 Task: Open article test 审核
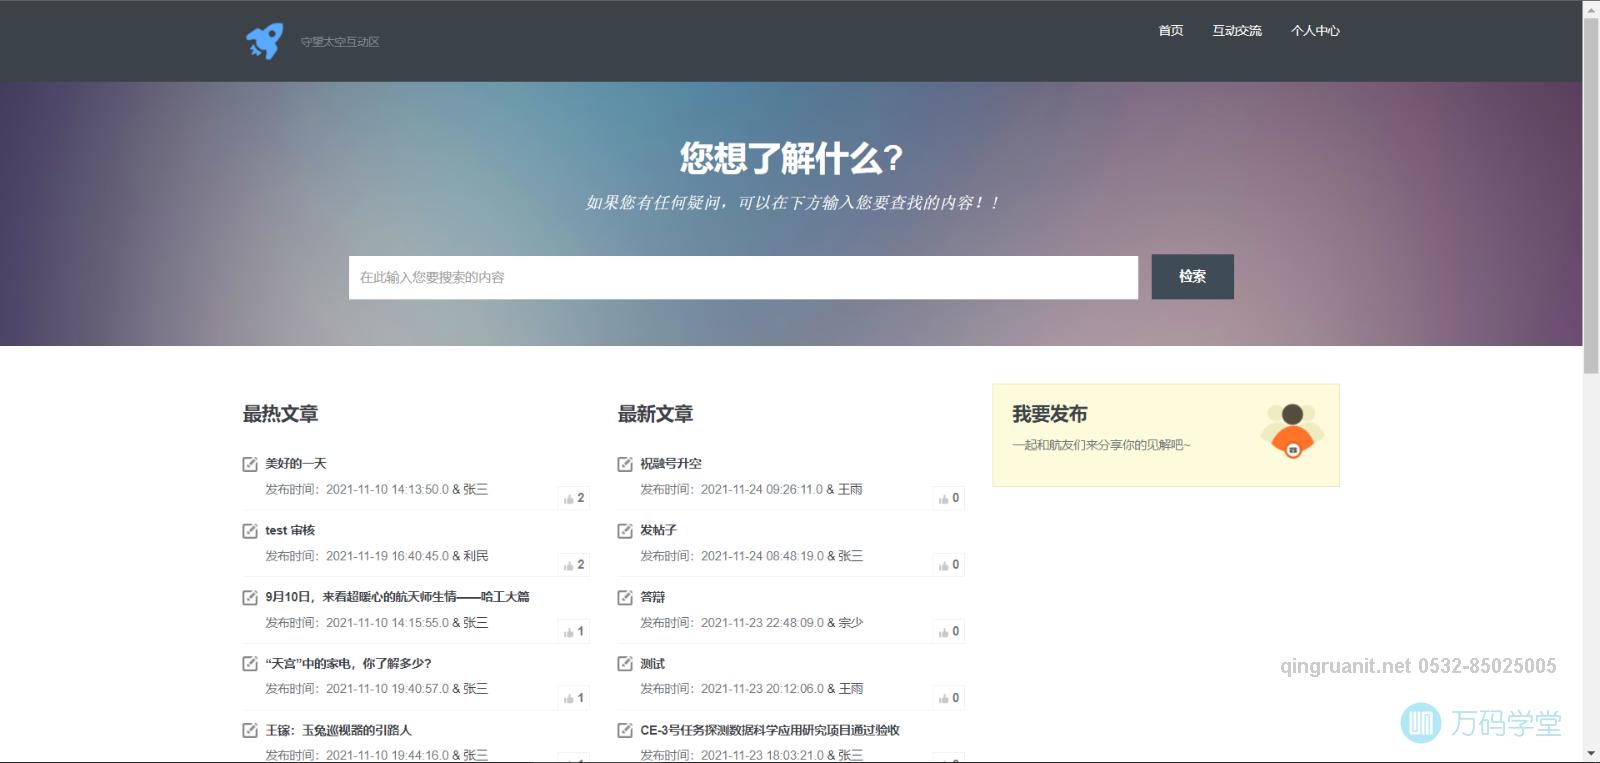click(x=290, y=530)
